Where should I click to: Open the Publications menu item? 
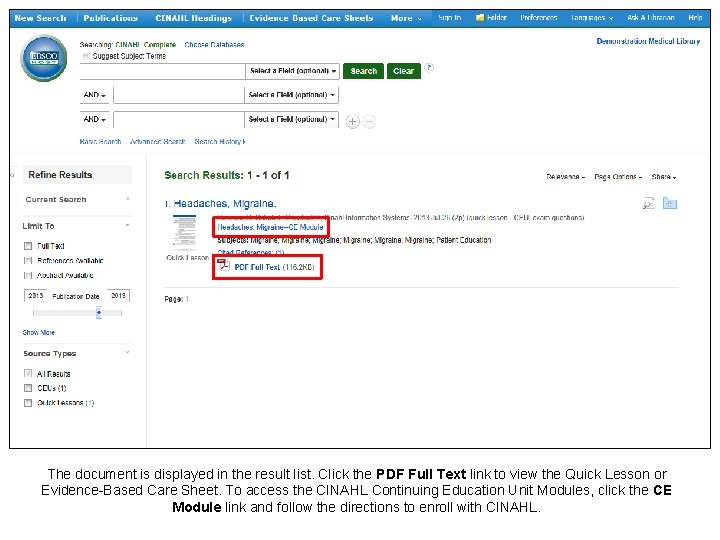click(x=110, y=18)
